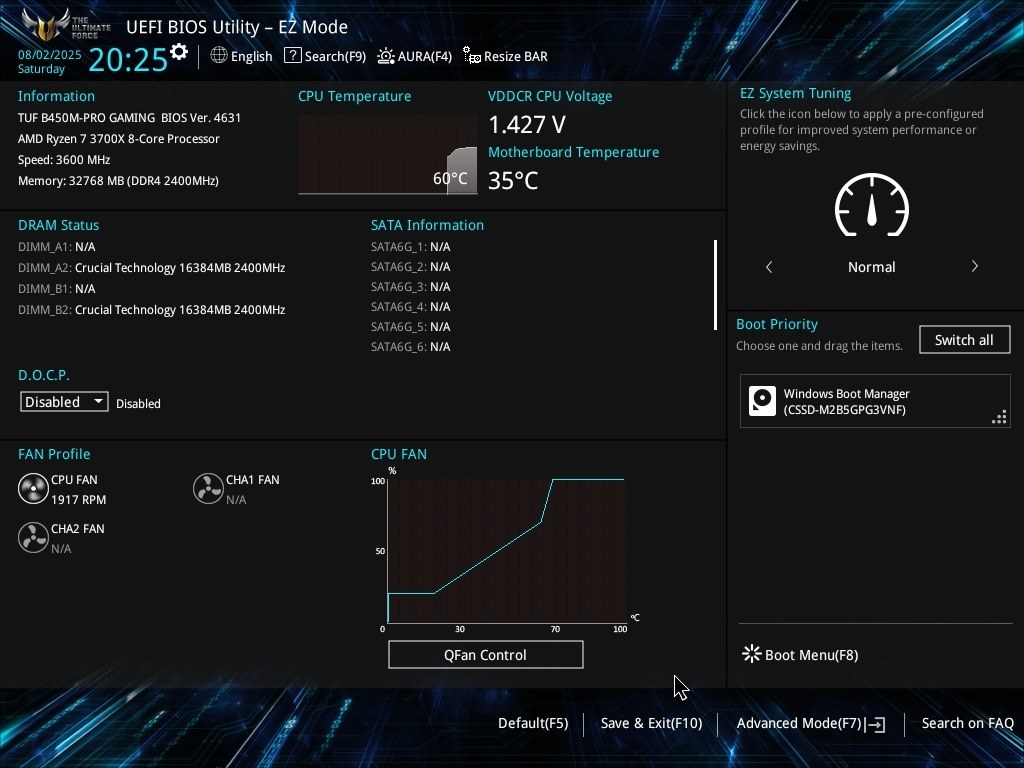Click the Advanced Mode exit arrow icon
This screenshot has height=768, width=1024.
coord(876,724)
